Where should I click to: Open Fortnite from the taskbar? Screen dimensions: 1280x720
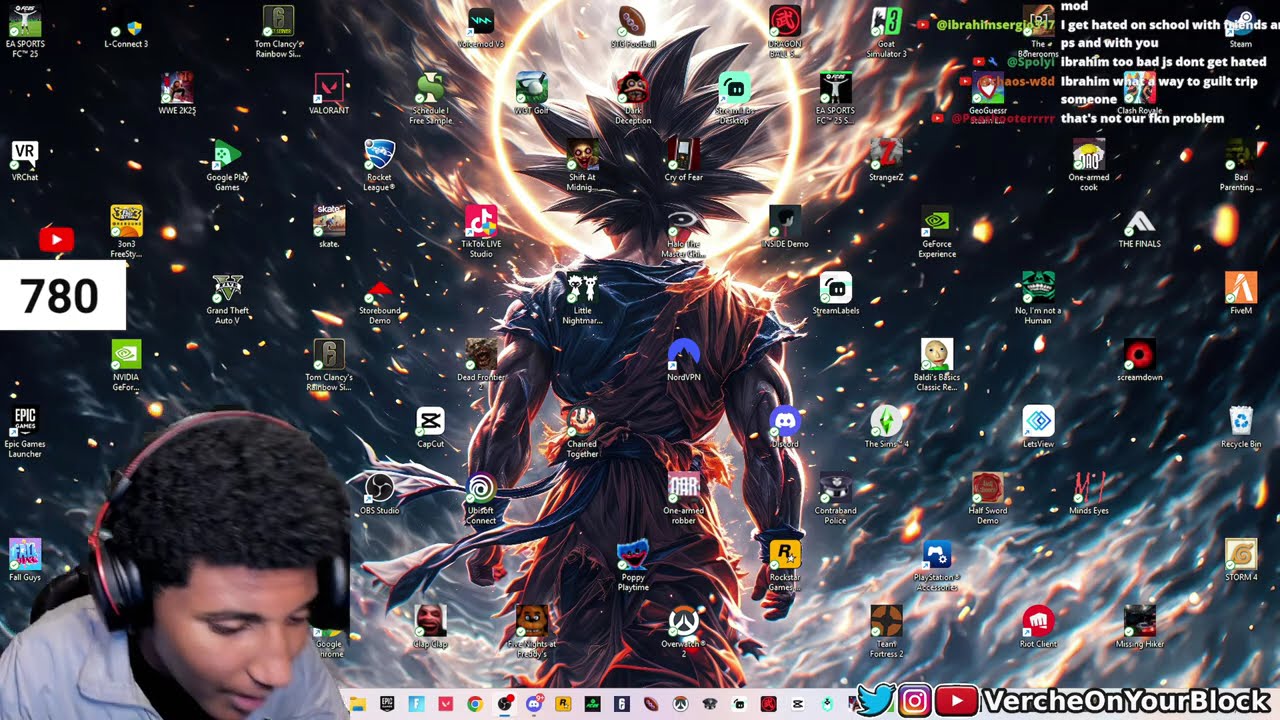point(416,704)
